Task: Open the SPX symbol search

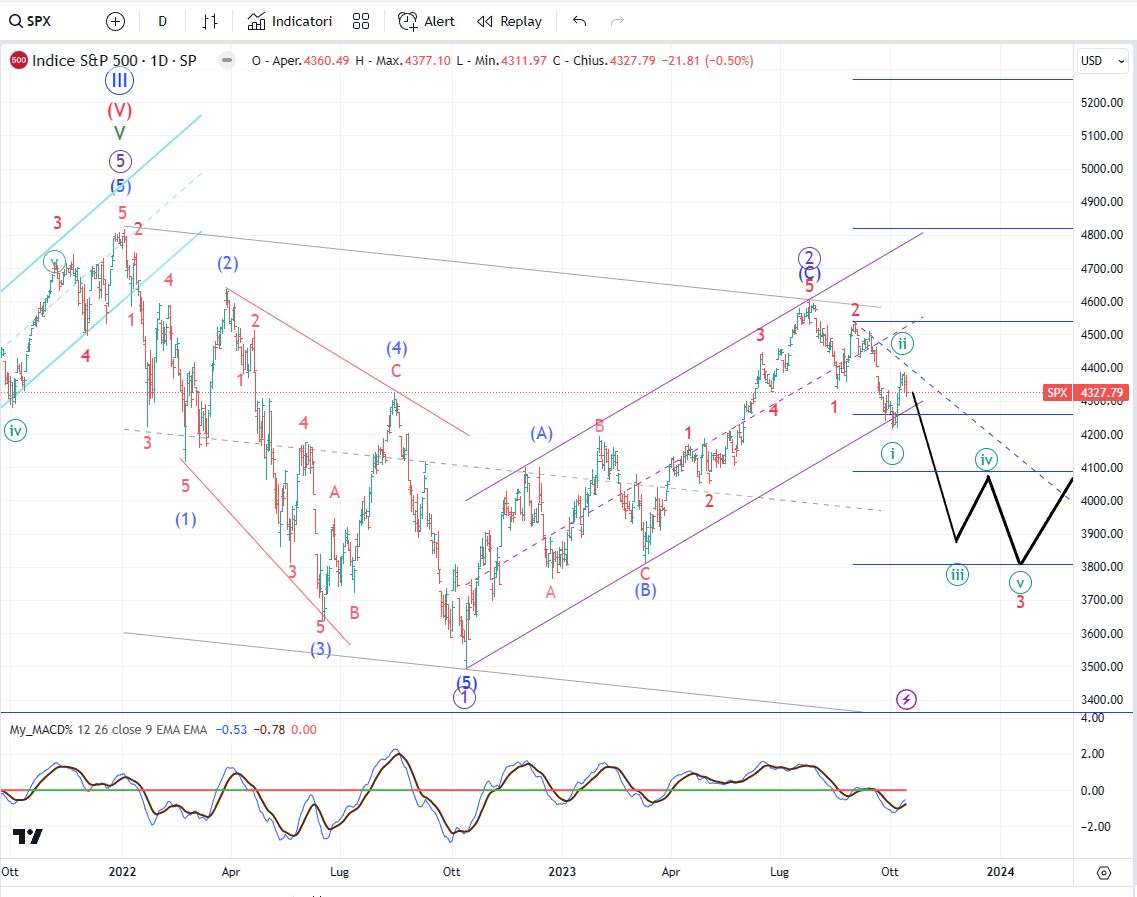Action: click(30, 21)
